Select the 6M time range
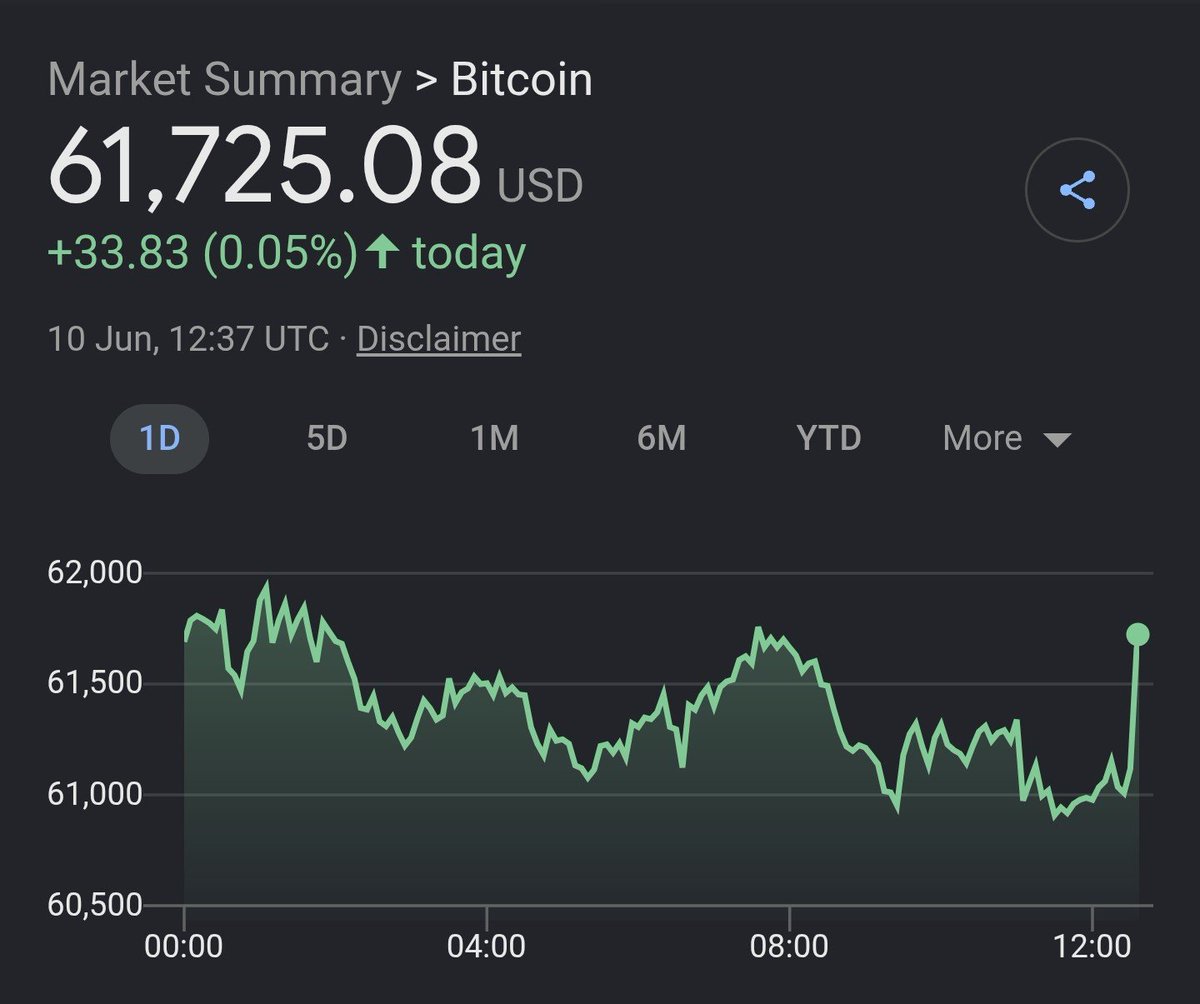This screenshot has height=1004, width=1200. 662,438
